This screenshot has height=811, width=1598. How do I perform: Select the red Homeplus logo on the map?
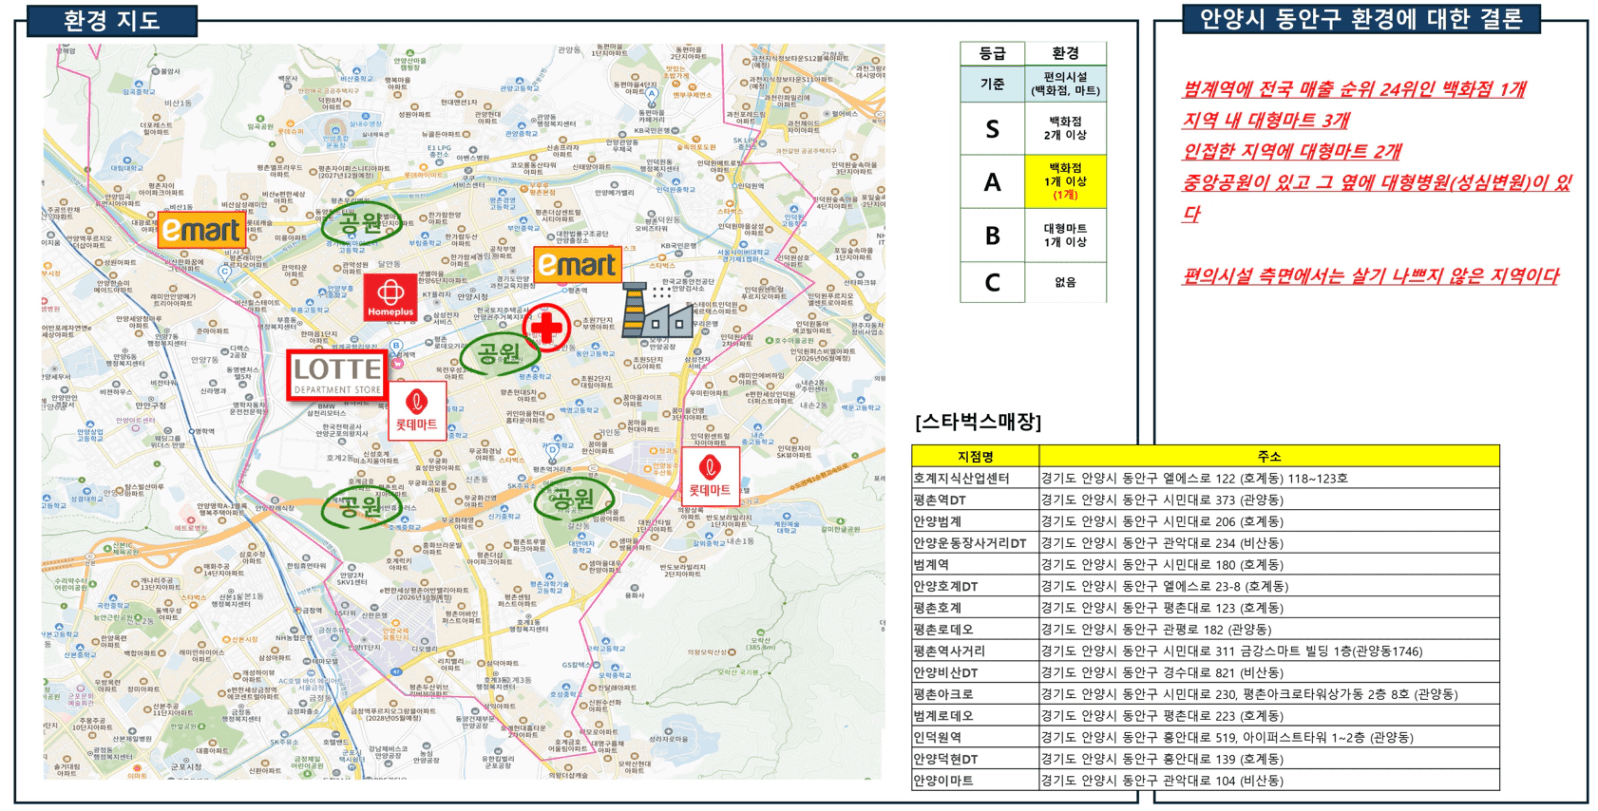(390, 297)
